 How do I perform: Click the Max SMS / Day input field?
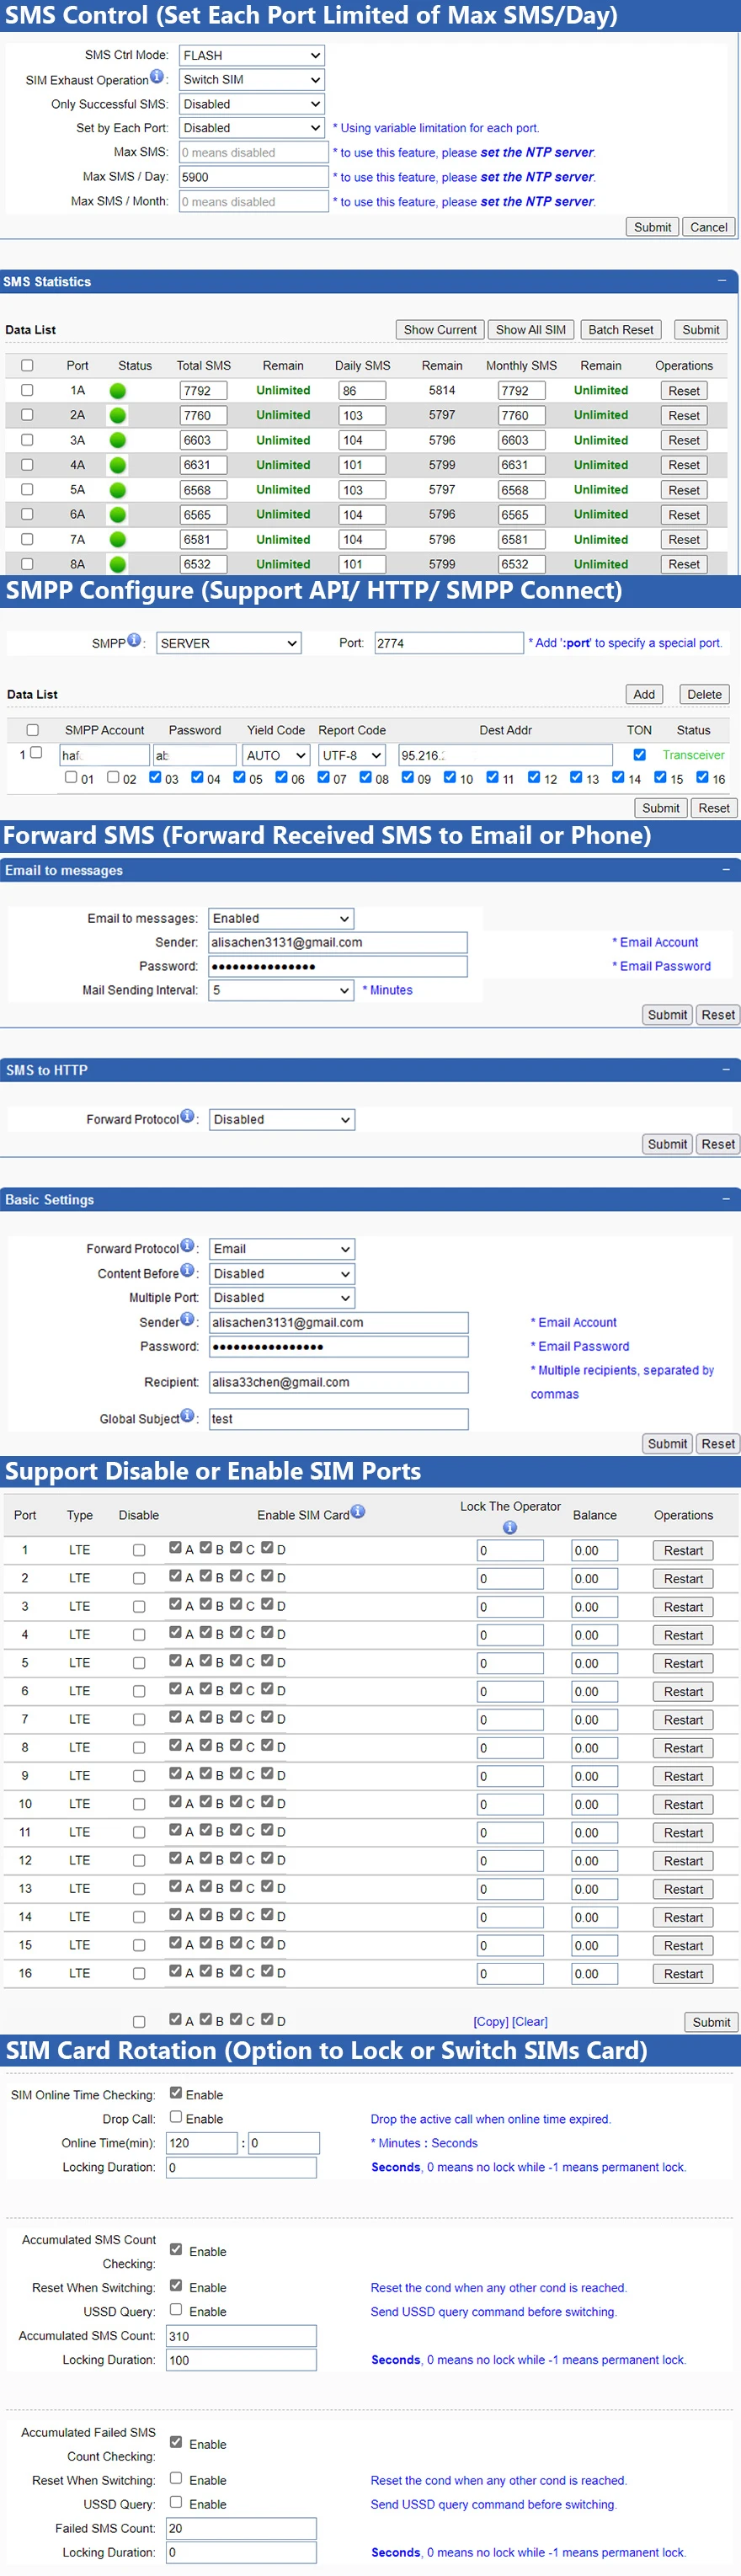tap(253, 177)
